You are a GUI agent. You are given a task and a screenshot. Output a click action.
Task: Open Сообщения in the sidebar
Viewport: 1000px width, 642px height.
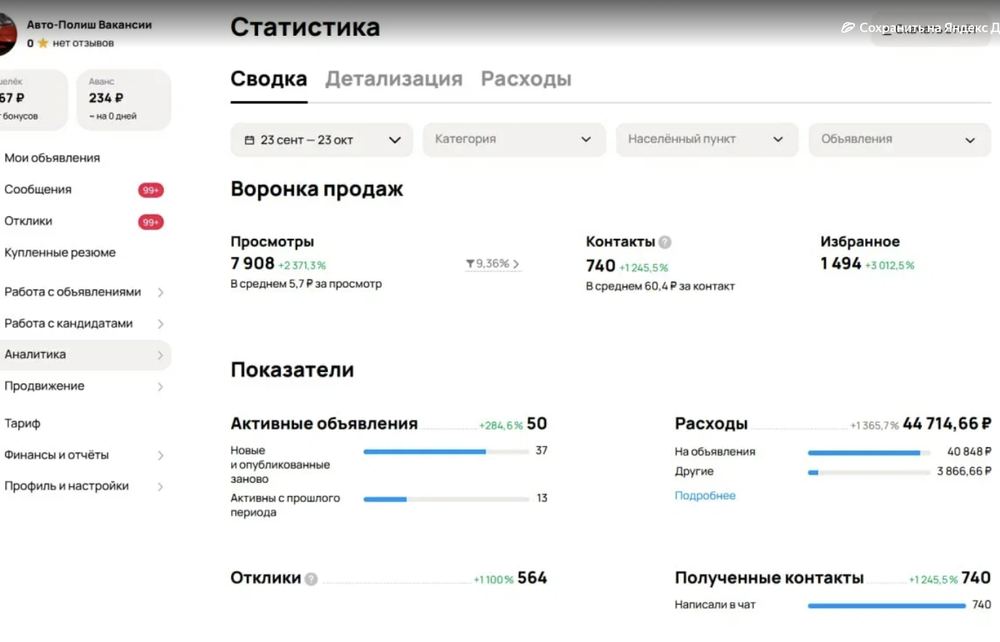38,189
